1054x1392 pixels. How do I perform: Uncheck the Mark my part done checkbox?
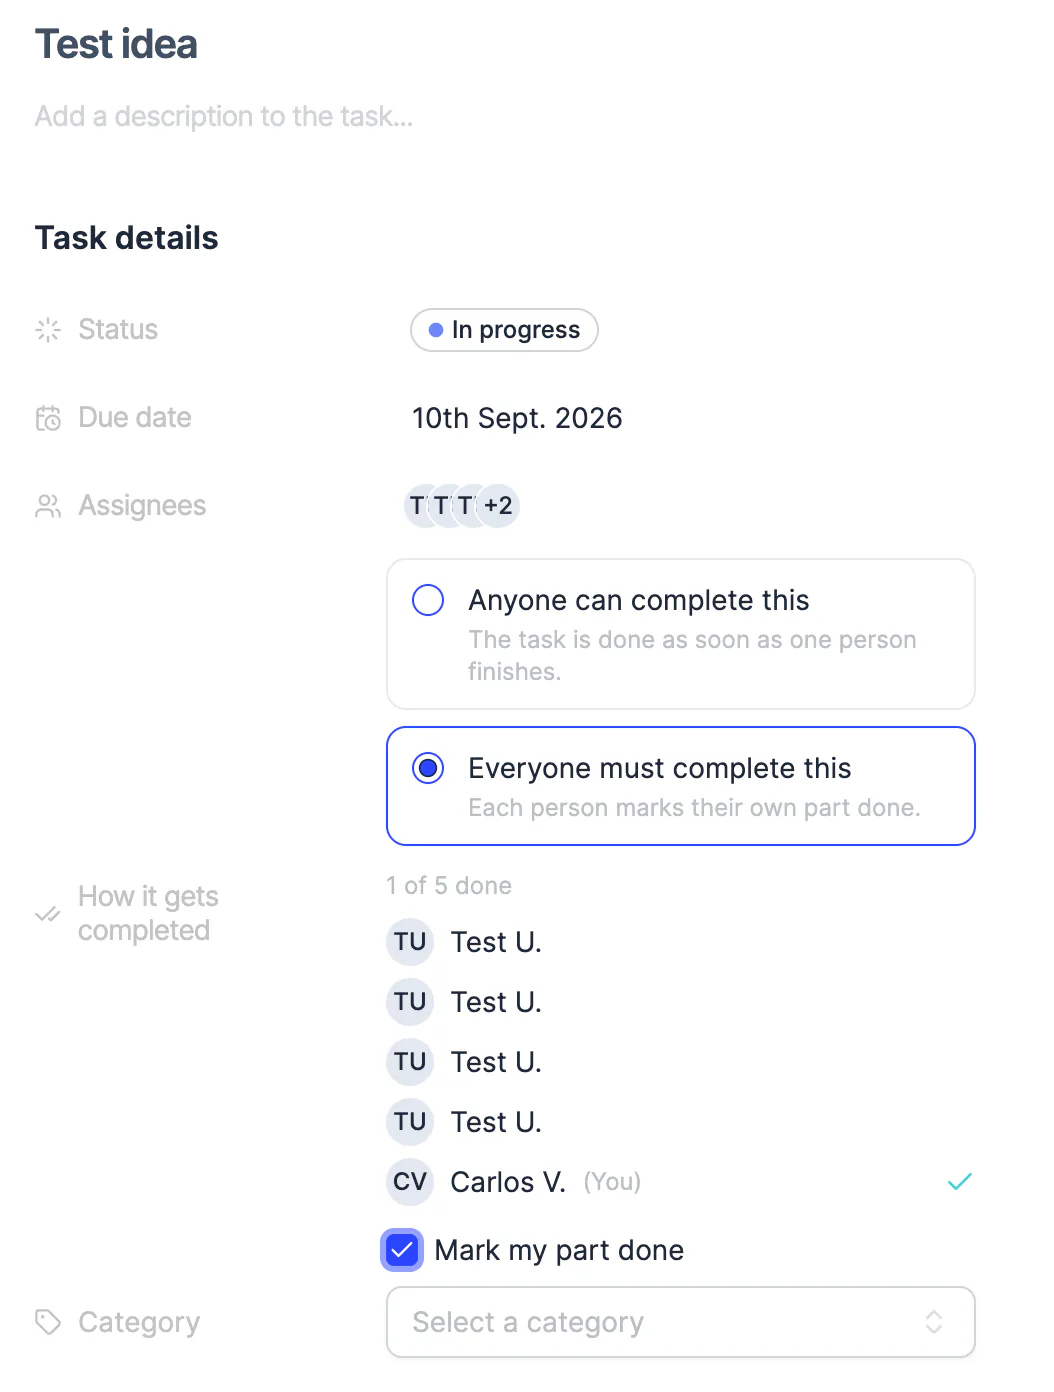point(402,1250)
